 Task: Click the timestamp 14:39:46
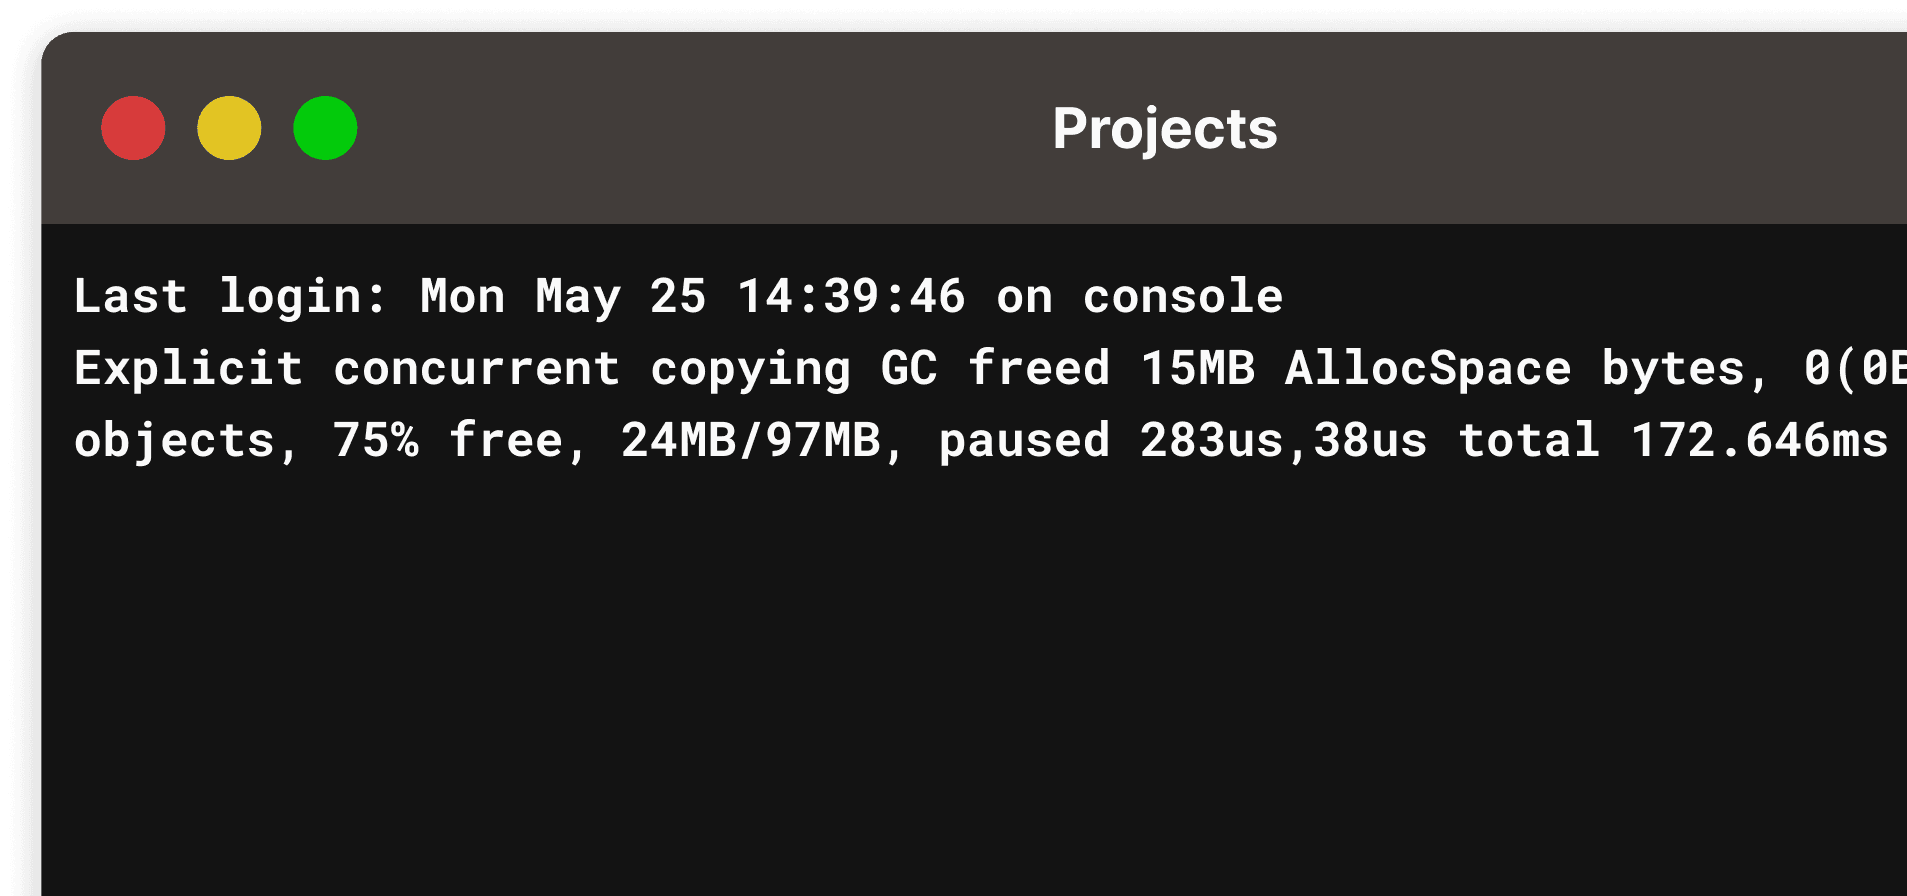(x=851, y=297)
